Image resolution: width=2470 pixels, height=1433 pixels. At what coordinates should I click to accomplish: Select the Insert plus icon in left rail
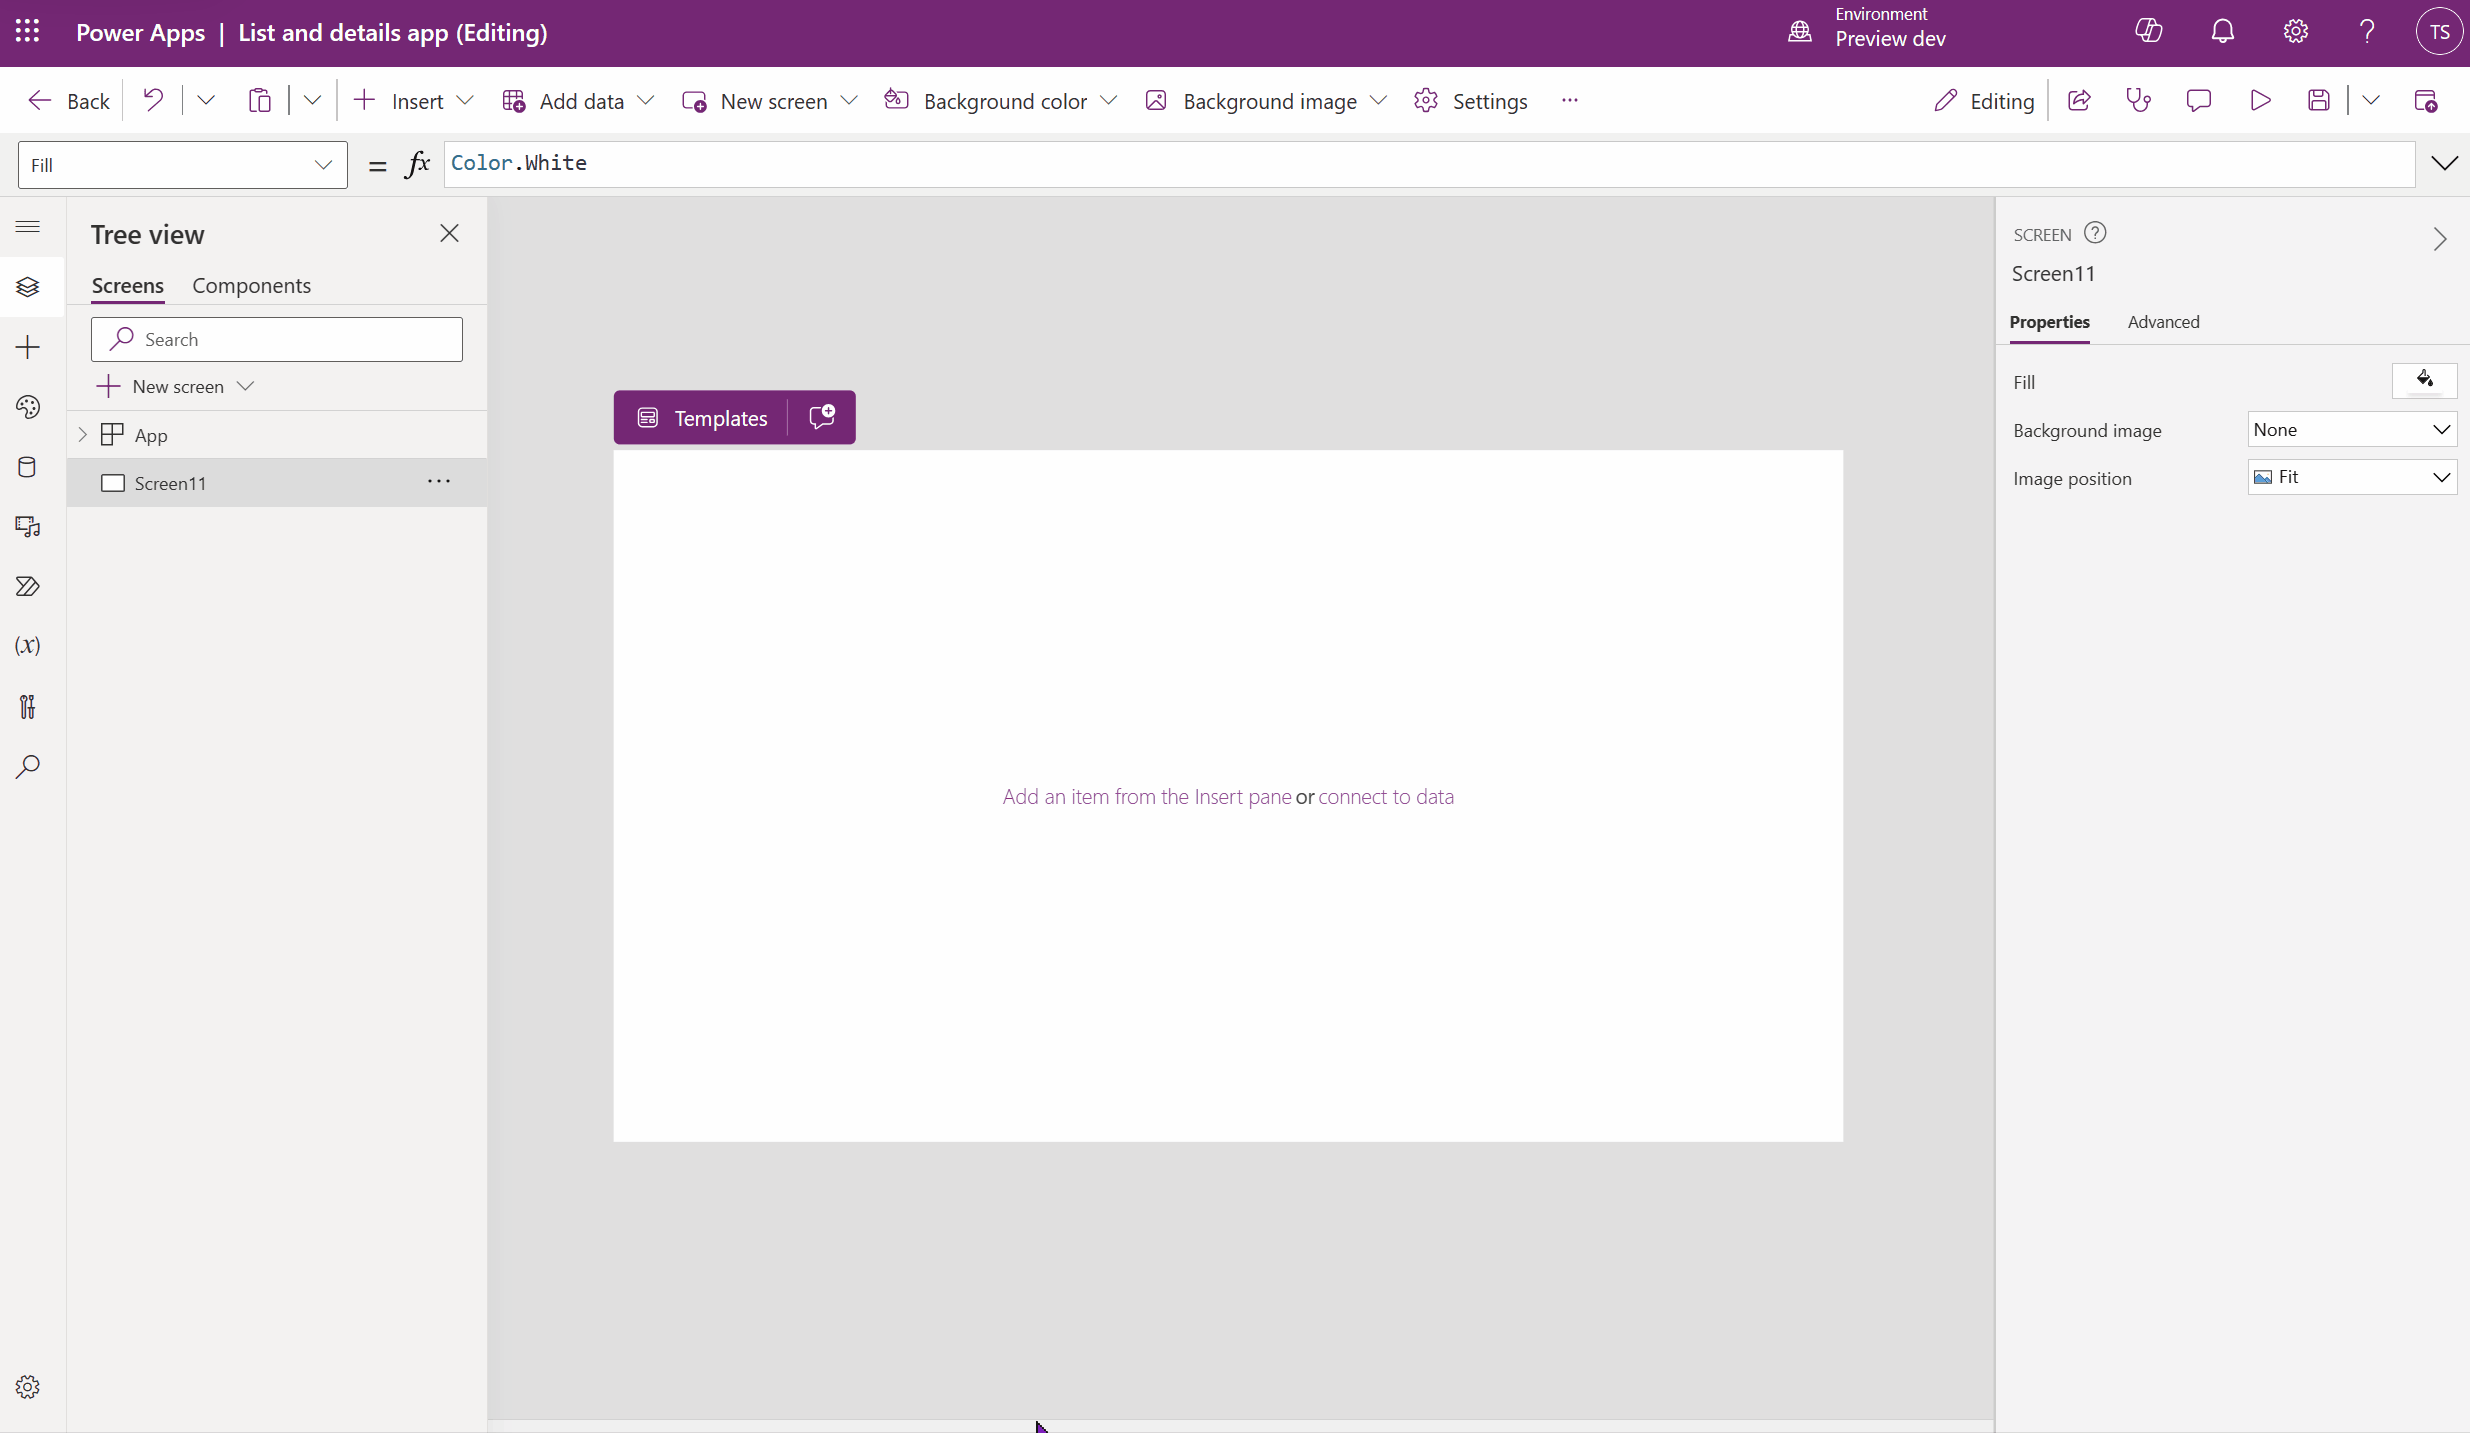tap(27, 347)
